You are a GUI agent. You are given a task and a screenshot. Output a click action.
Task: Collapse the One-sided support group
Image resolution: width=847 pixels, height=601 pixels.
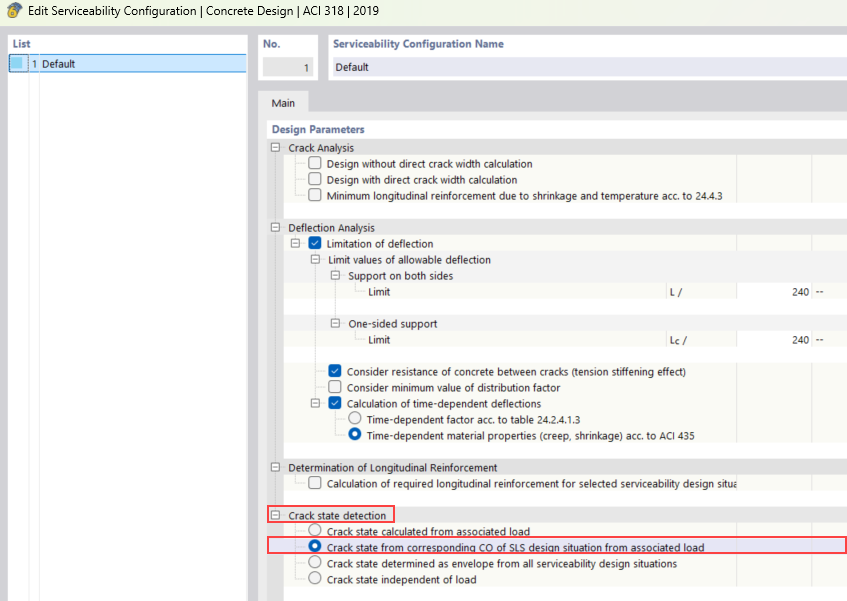tap(335, 323)
